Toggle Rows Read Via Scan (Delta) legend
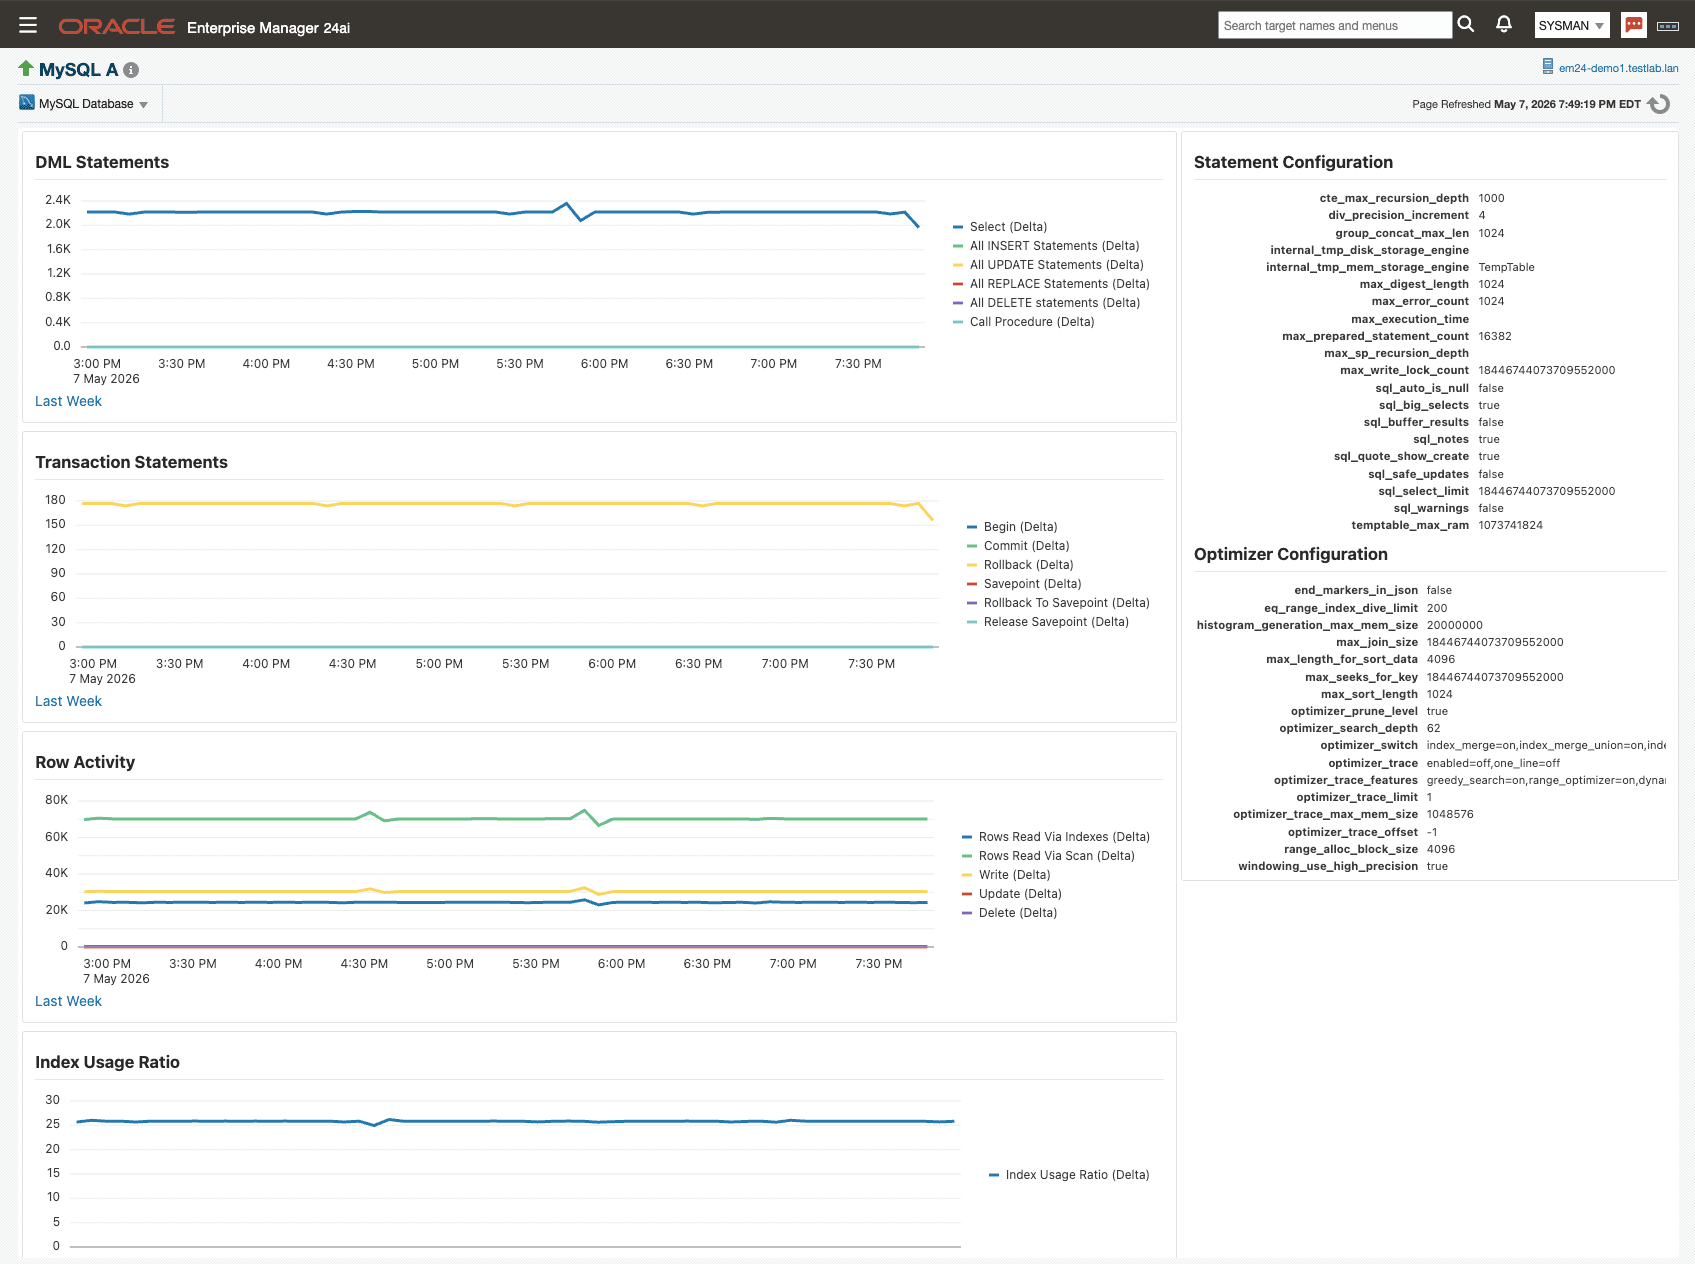The width and height of the screenshot is (1695, 1264). coord(1048,856)
